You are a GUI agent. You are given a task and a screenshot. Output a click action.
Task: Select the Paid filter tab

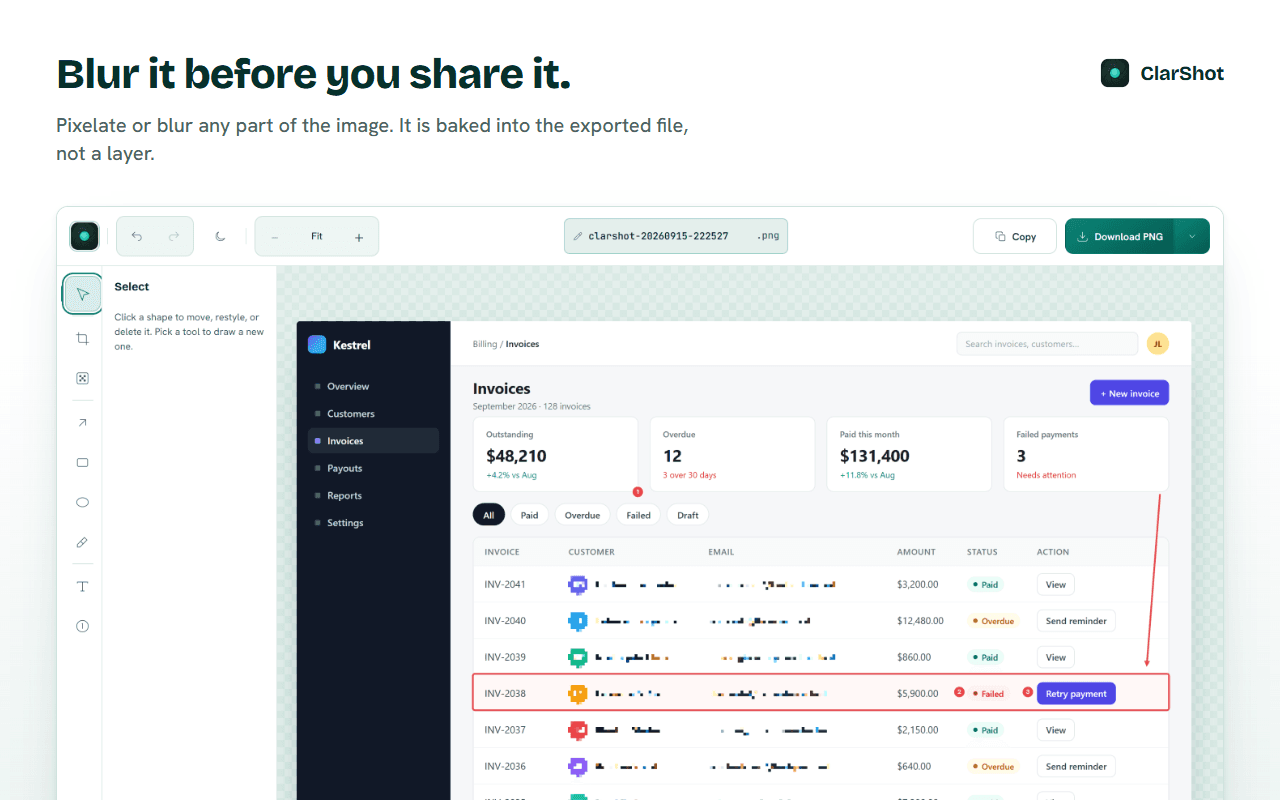click(529, 515)
